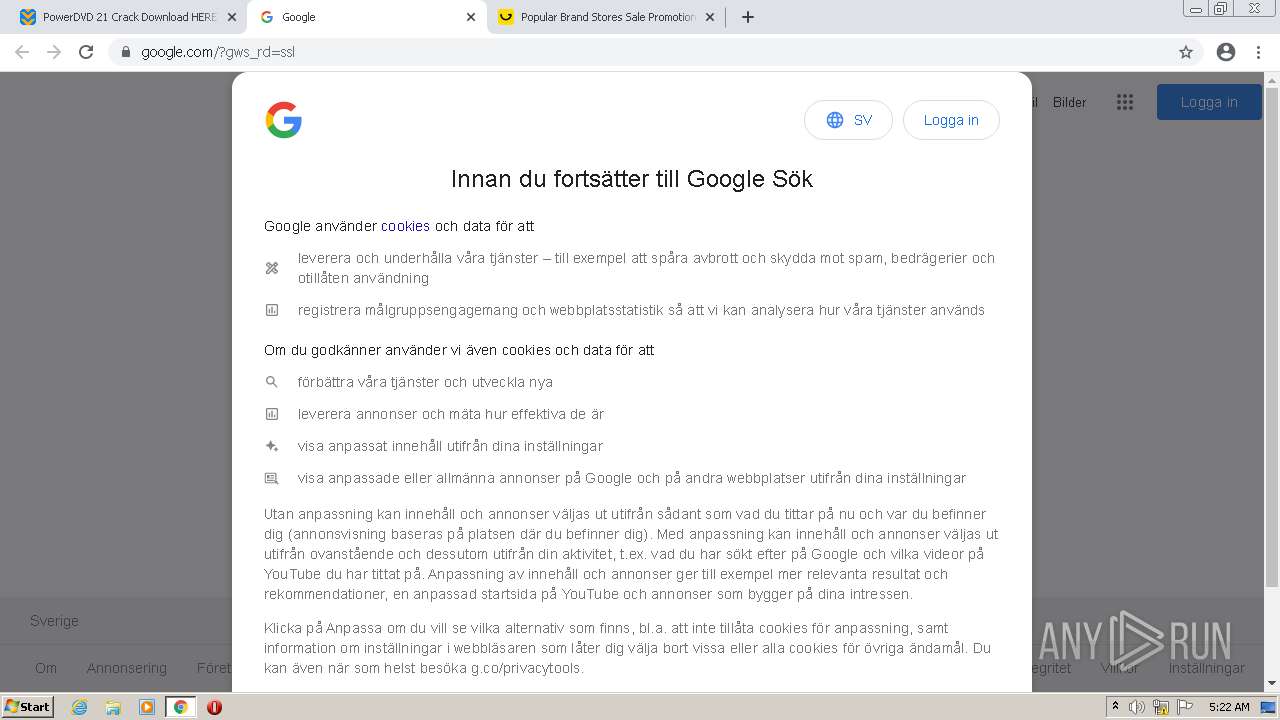Open Windows Media Player taskbar icon
The width and height of the screenshot is (1280, 720).
point(147,707)
